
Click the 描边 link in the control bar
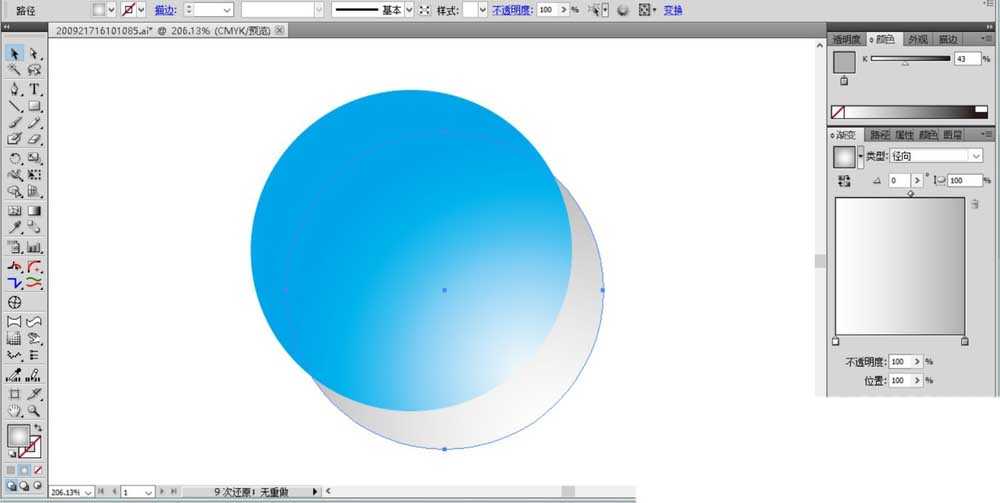[165, 10]
